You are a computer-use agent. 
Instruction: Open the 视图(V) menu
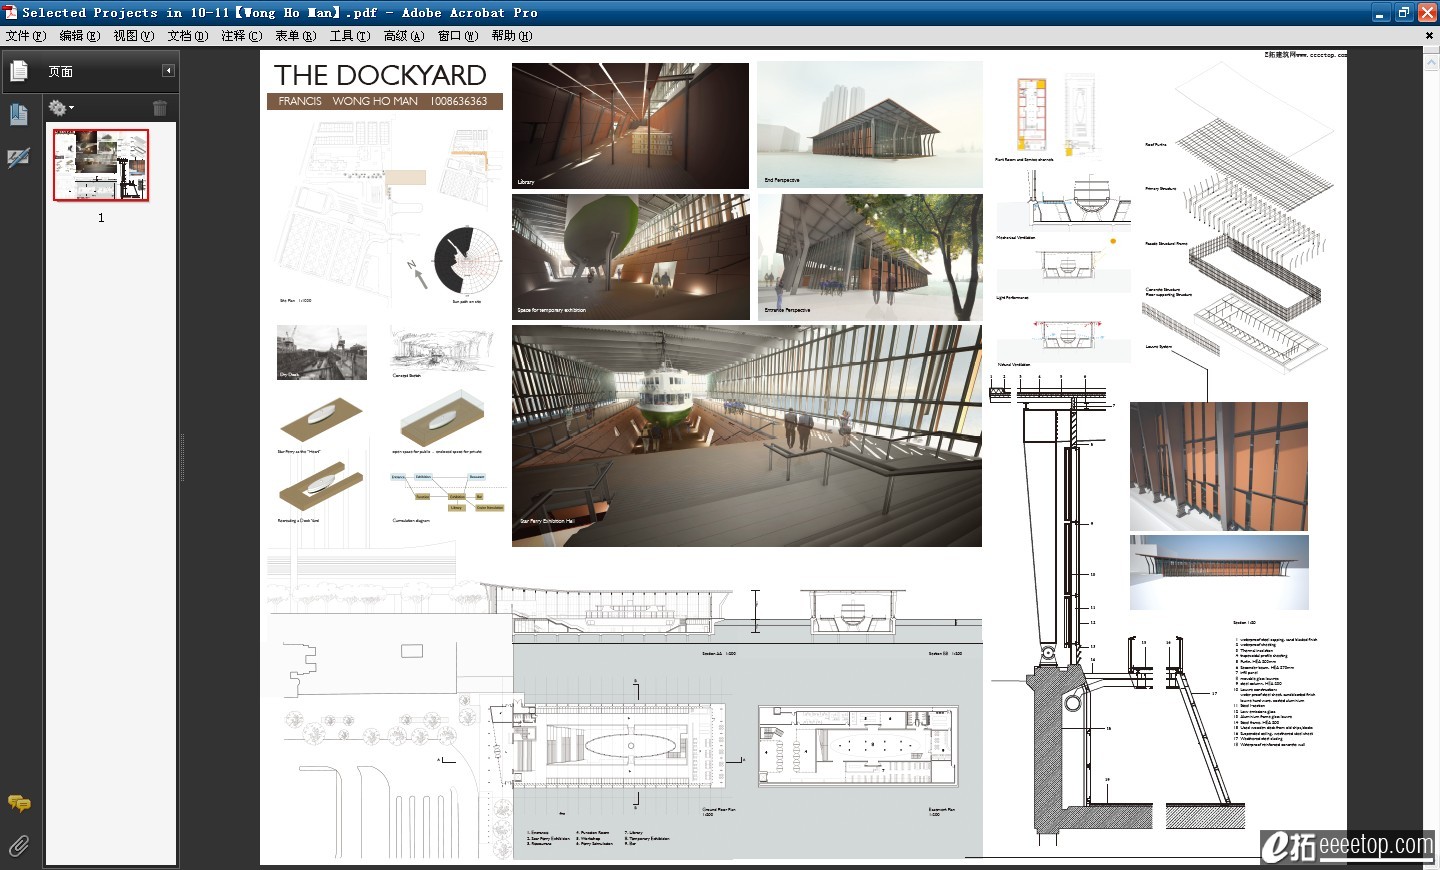(133, 35)
